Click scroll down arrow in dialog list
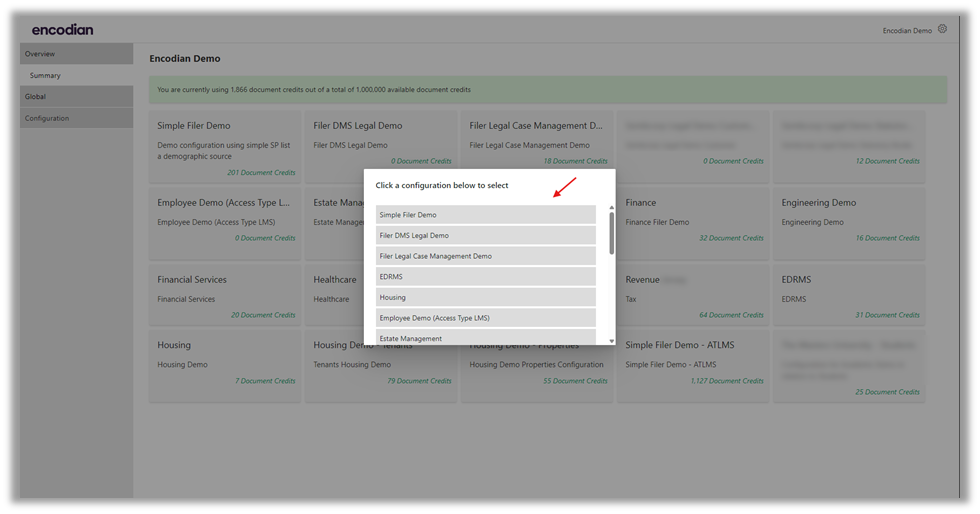This screenshot has height=514, width=980. pos(611,341)
